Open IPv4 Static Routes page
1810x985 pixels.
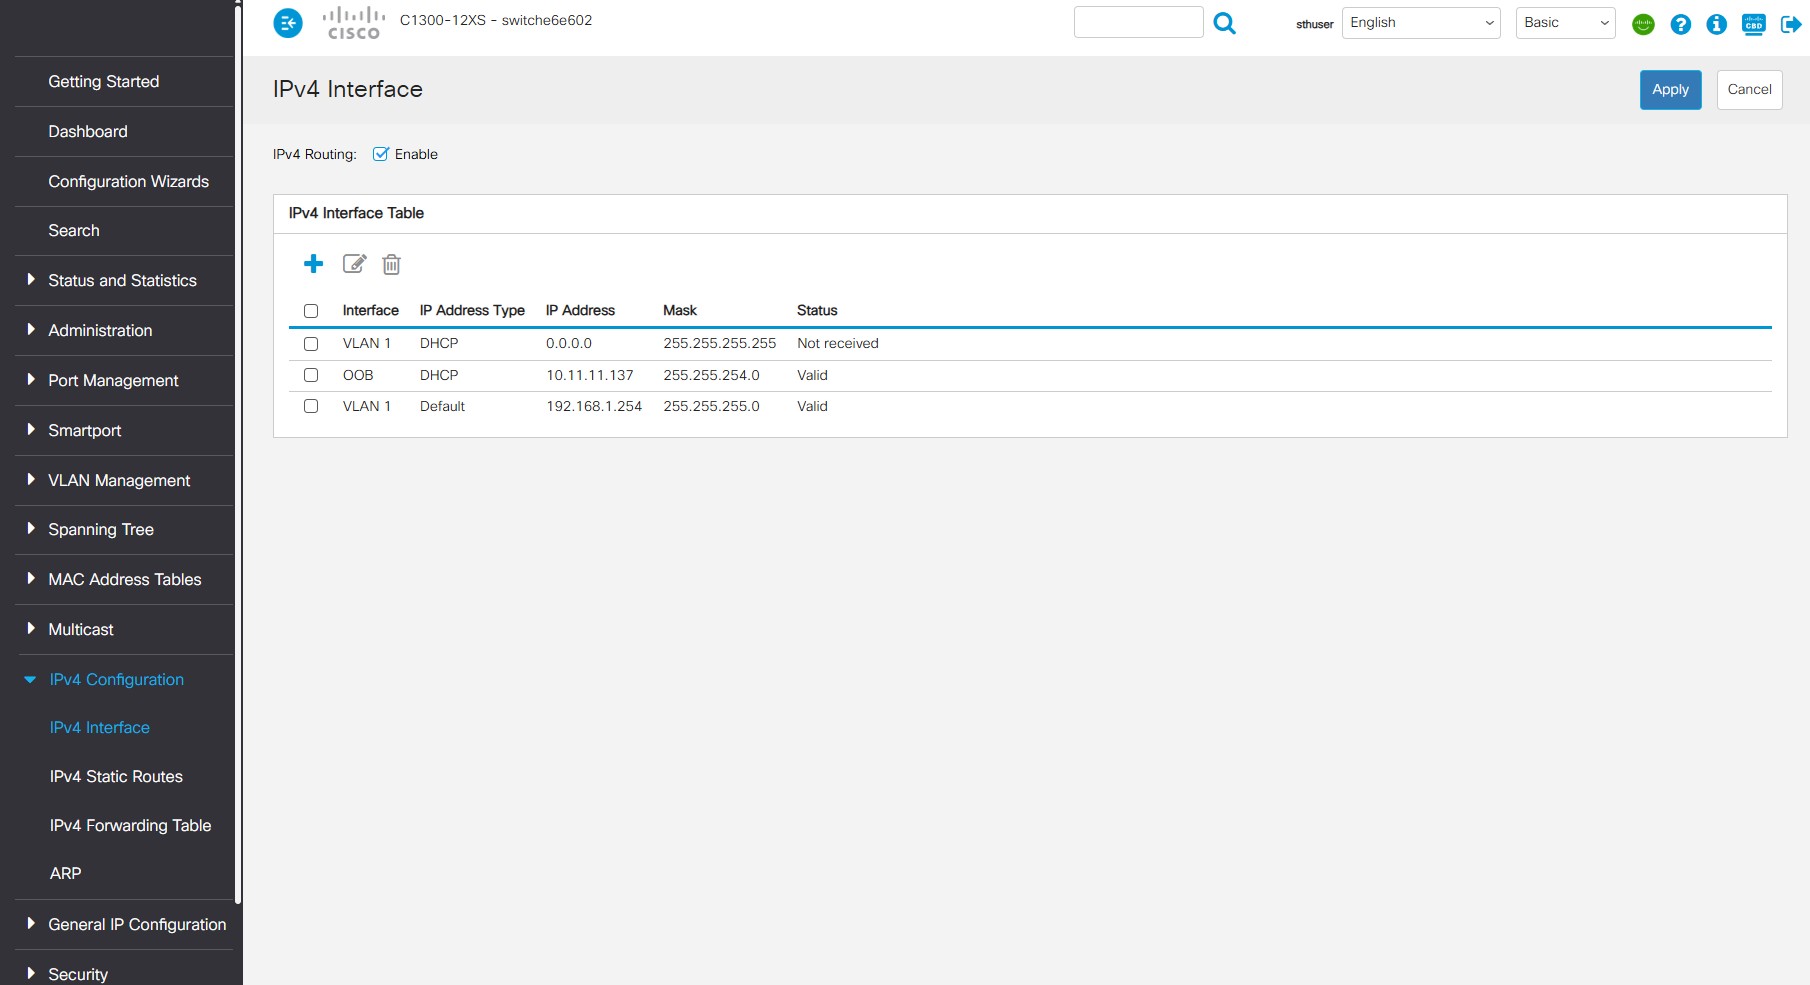click(116, 776)
